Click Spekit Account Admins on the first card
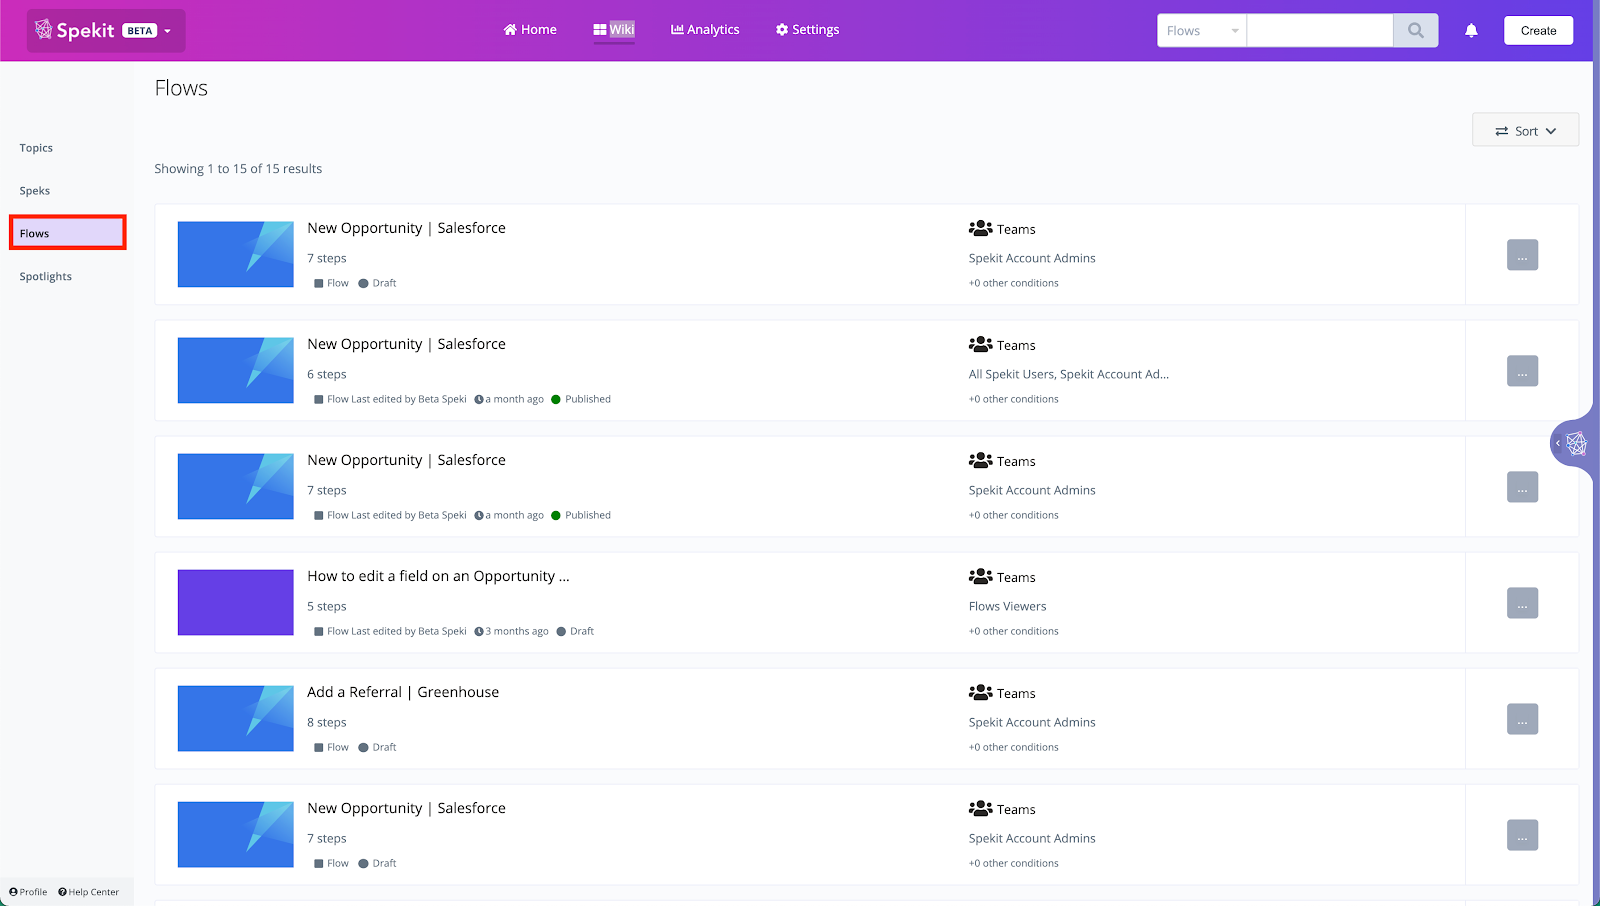The width and height of the screenshot is (1600, 906). point(1032,258)
